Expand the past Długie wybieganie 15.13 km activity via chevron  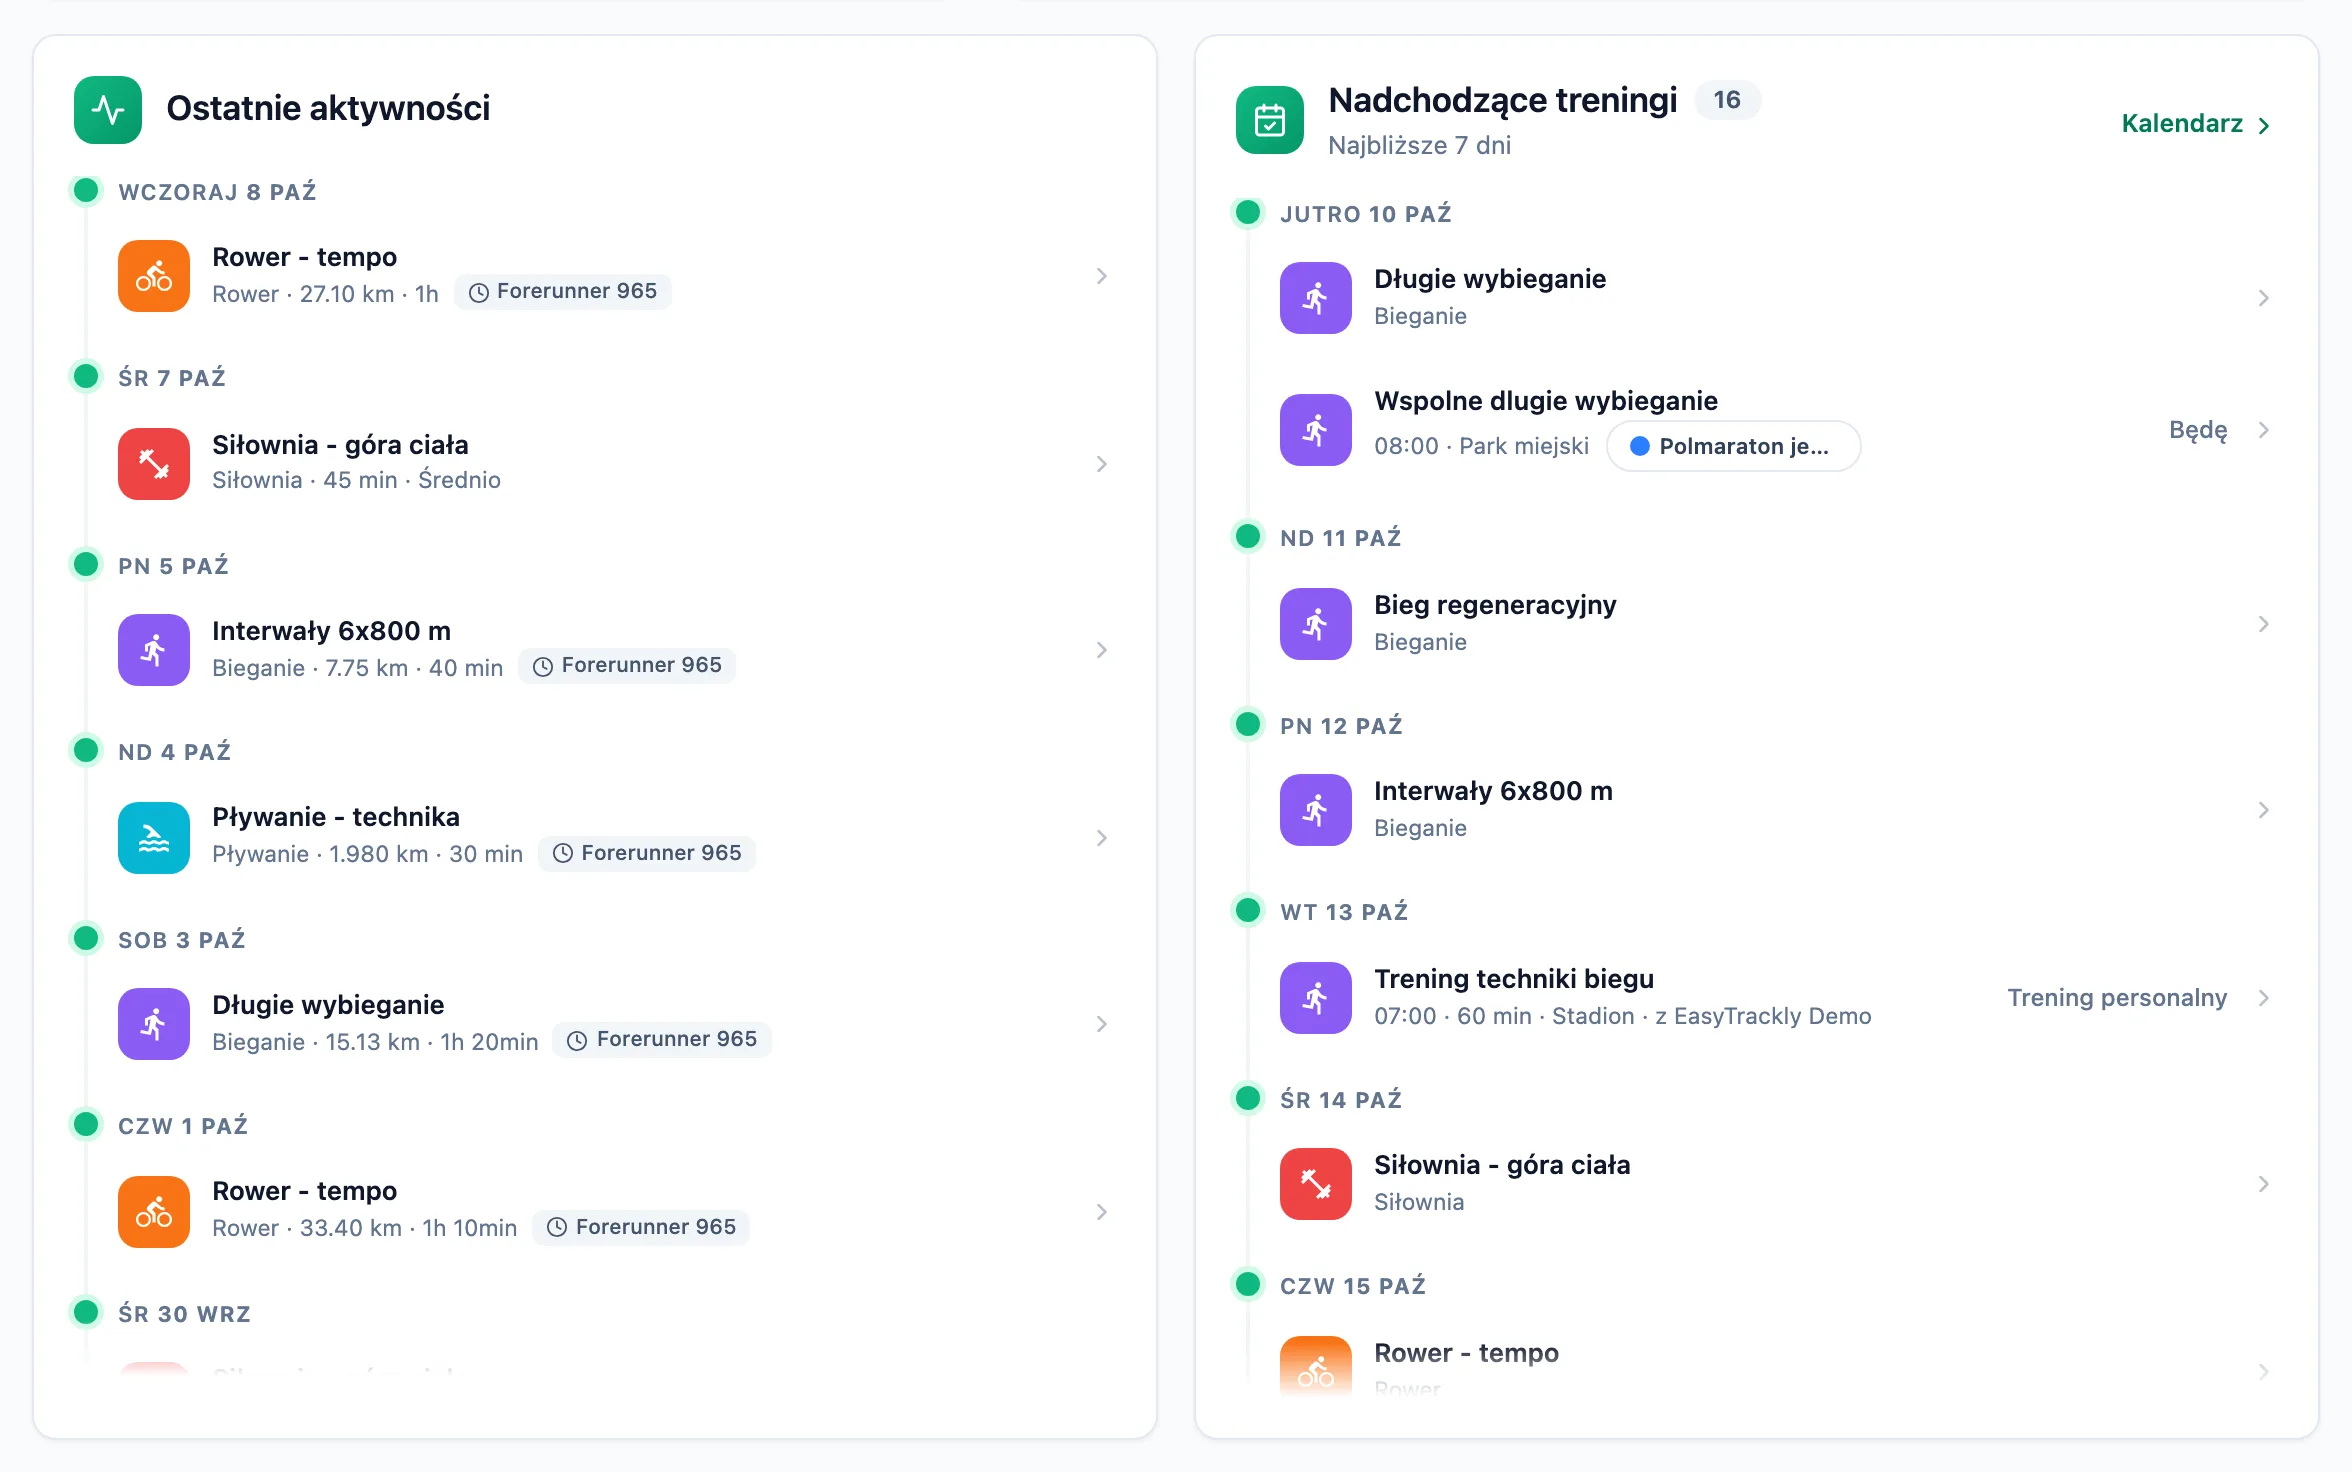click(x=1101, y=1024)
